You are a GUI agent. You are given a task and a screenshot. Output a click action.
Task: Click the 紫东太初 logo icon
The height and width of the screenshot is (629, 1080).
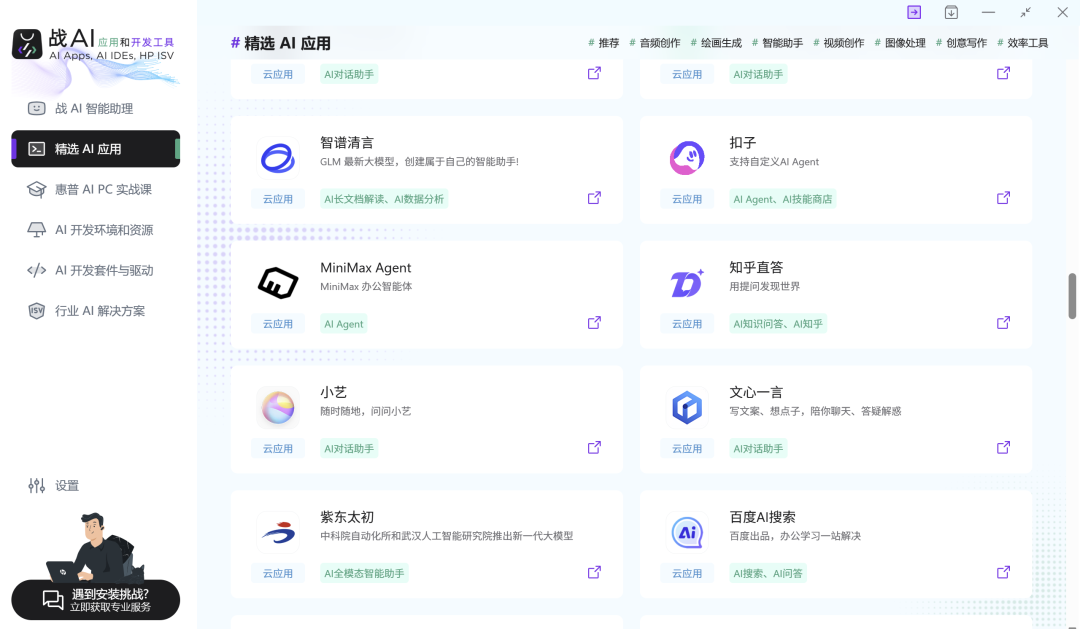[x=277, y=530]
